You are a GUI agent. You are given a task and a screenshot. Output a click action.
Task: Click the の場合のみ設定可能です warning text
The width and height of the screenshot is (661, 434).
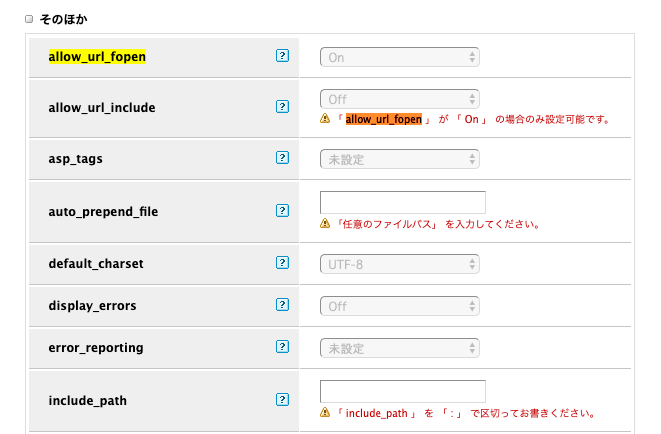[553, 119]
